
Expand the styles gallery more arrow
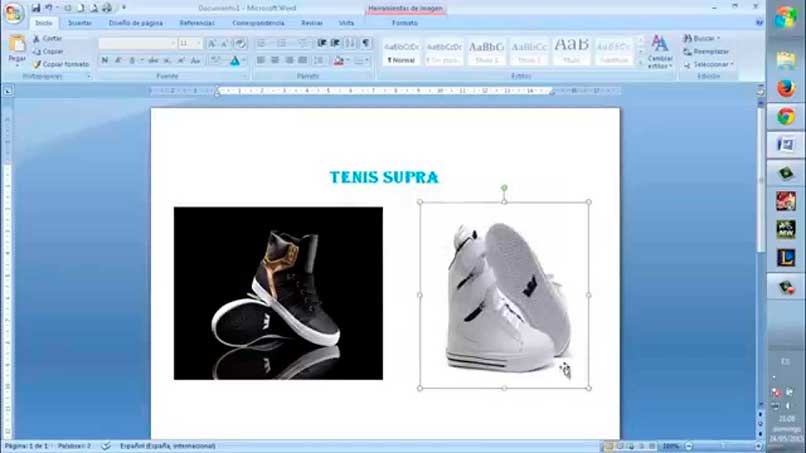(x=640, y=63)
